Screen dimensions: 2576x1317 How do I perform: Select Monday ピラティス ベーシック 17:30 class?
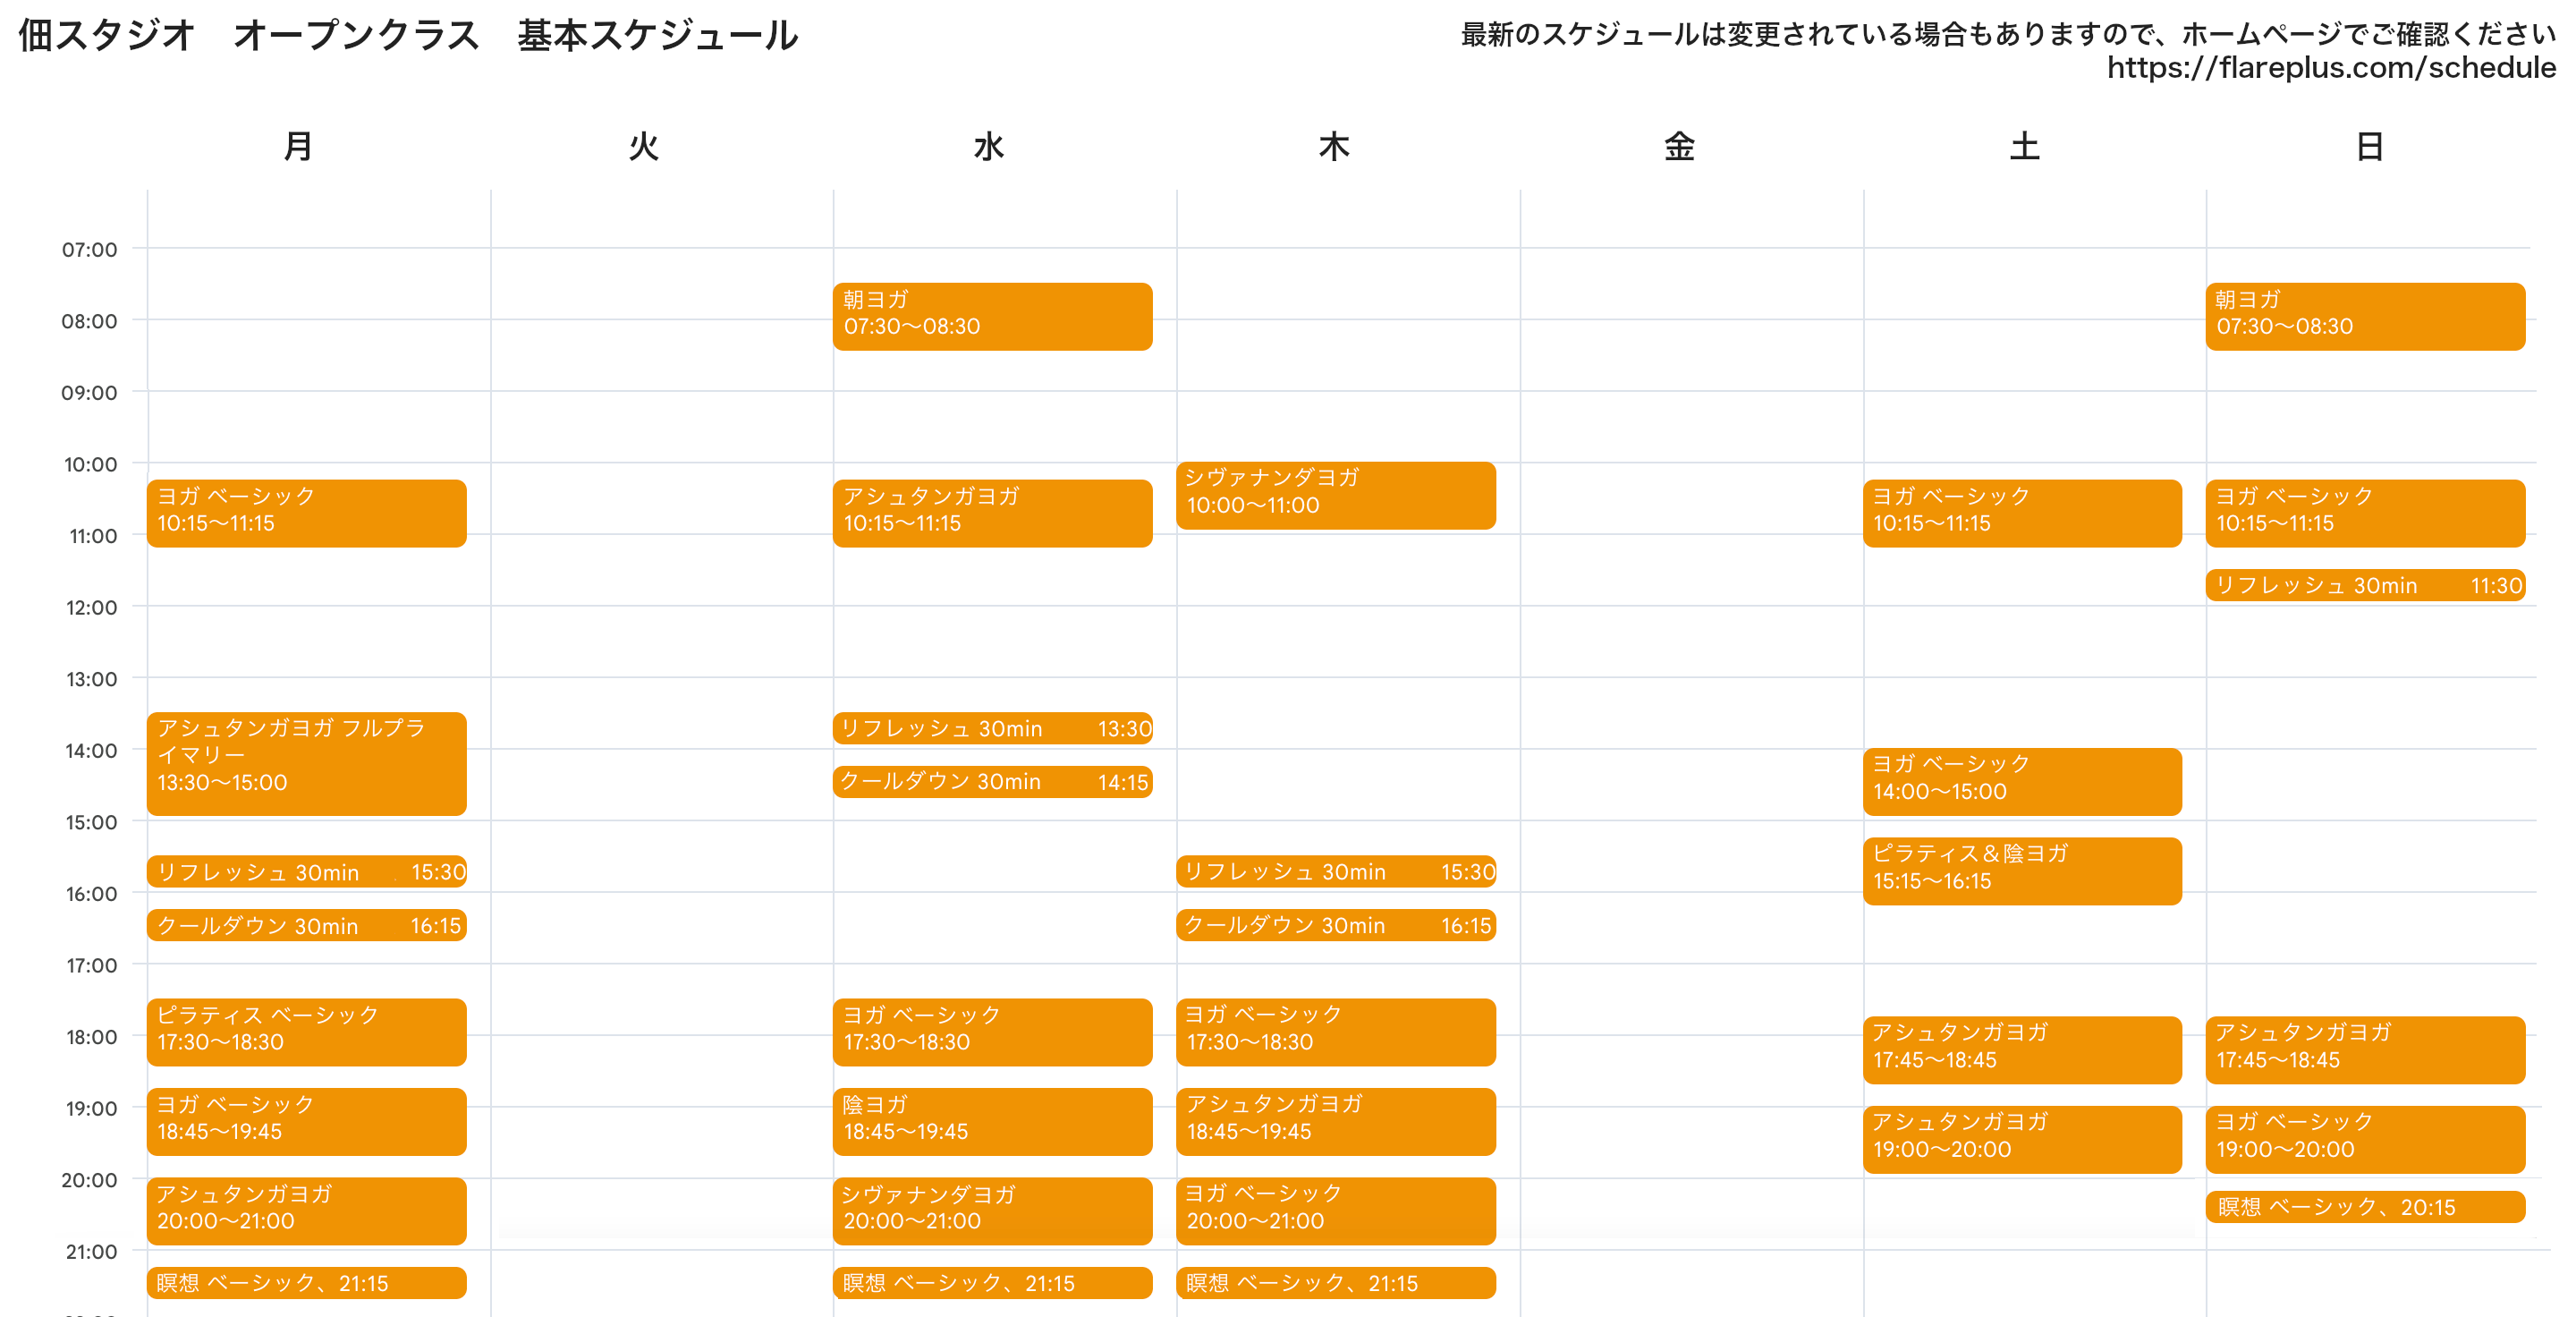306,1031
